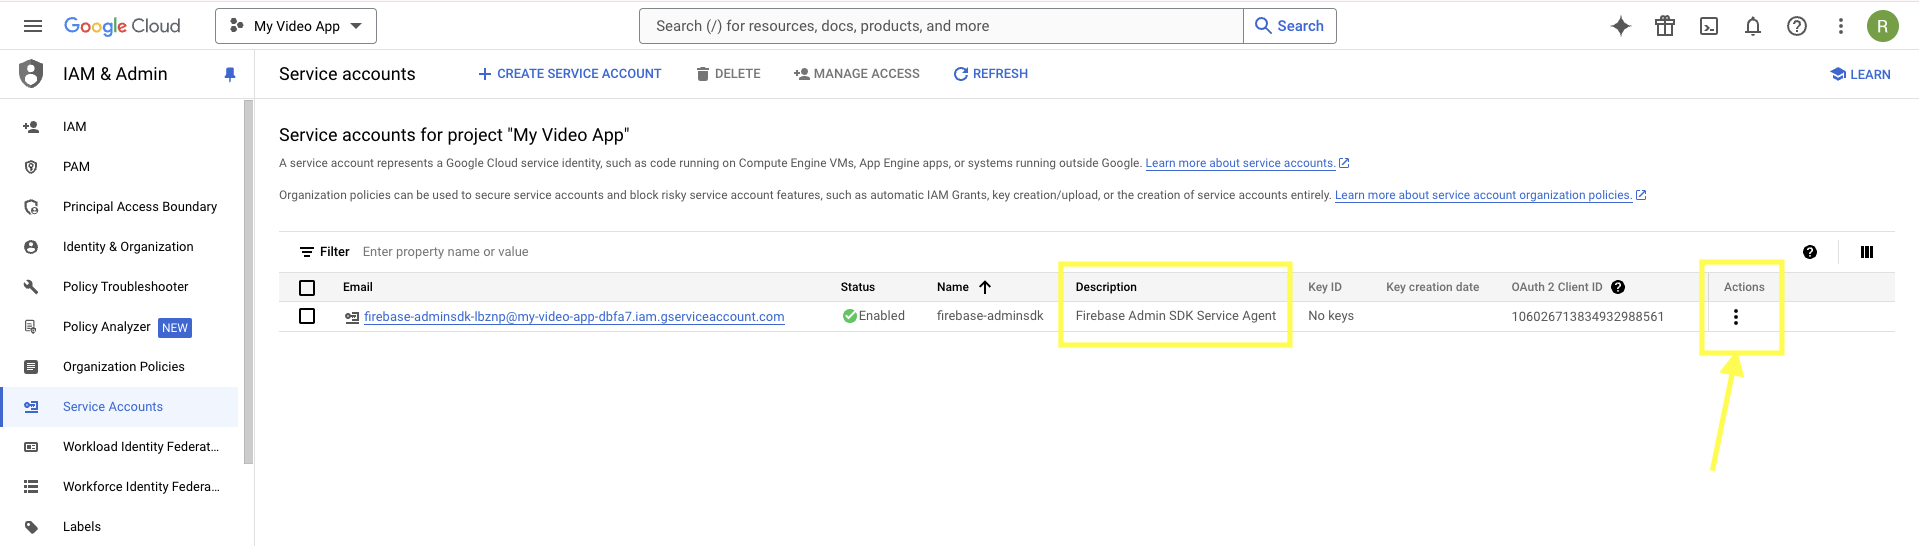Click the Policy Troubleshooter wrench icon
Viewport: 1919px width, 546px height.
pyautogui.click(x=31, y=287)
